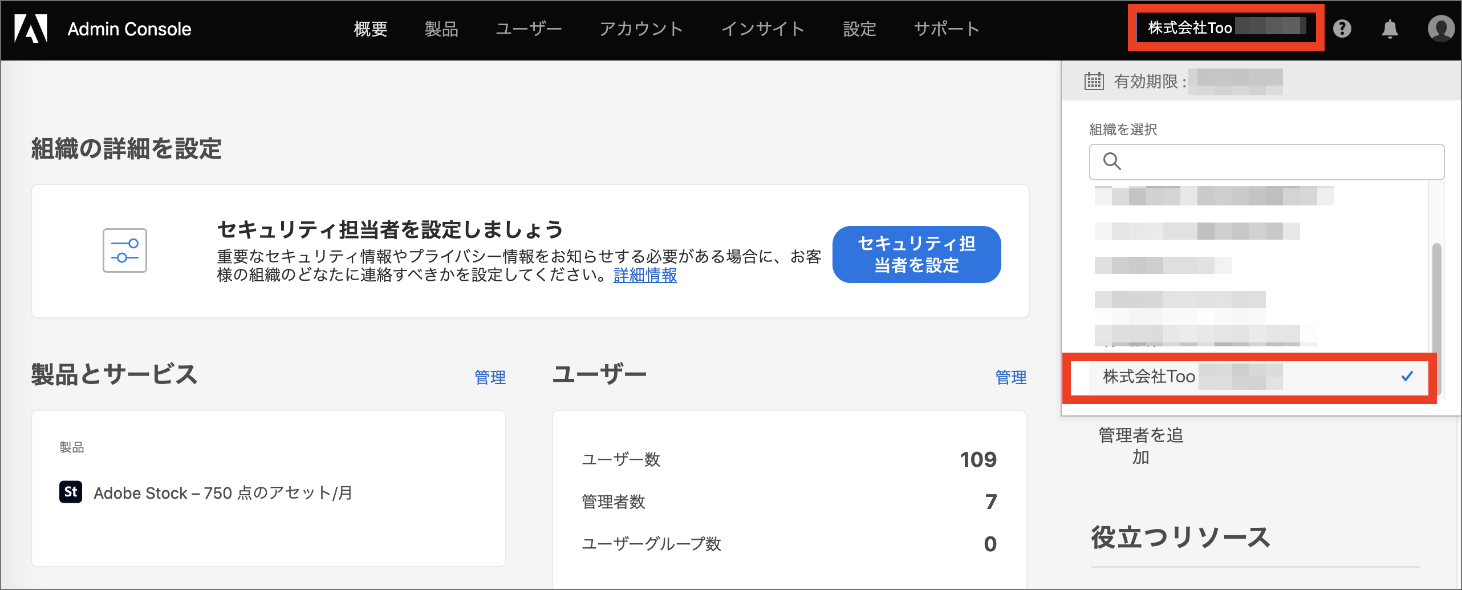Image resolution: width=1462 pixels, height=590 pixels.
Task: Switch to the アカウント tab
Action: tap(641, 29)
